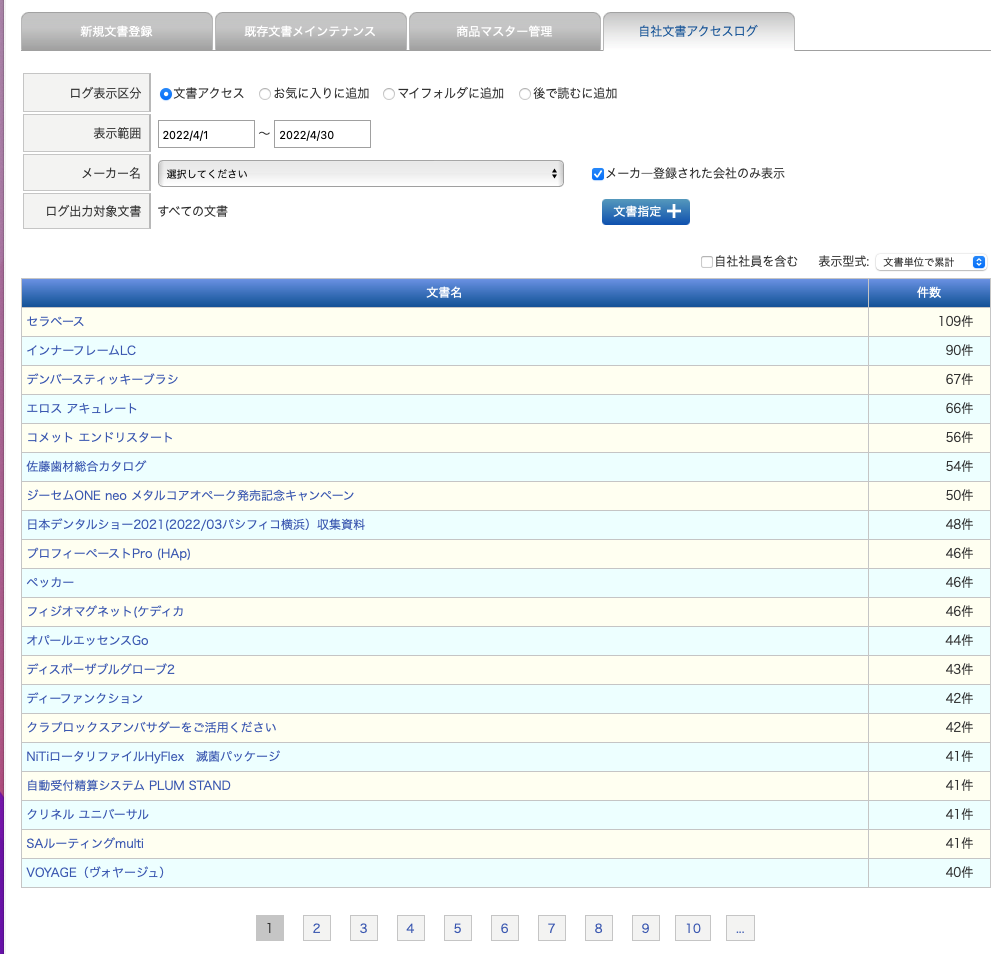Screen dimensions: 994x954
Task: Open クラプロックスアンバサダーをご活用ください link
Action: [152, 728]
